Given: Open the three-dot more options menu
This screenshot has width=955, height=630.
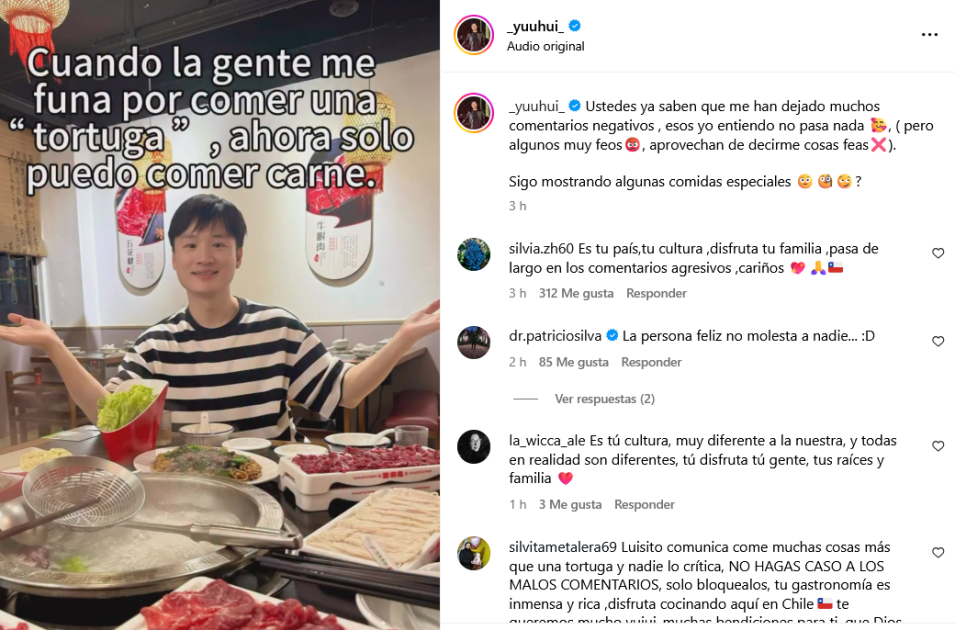Looking at the screenshot, I should [929, 35].
